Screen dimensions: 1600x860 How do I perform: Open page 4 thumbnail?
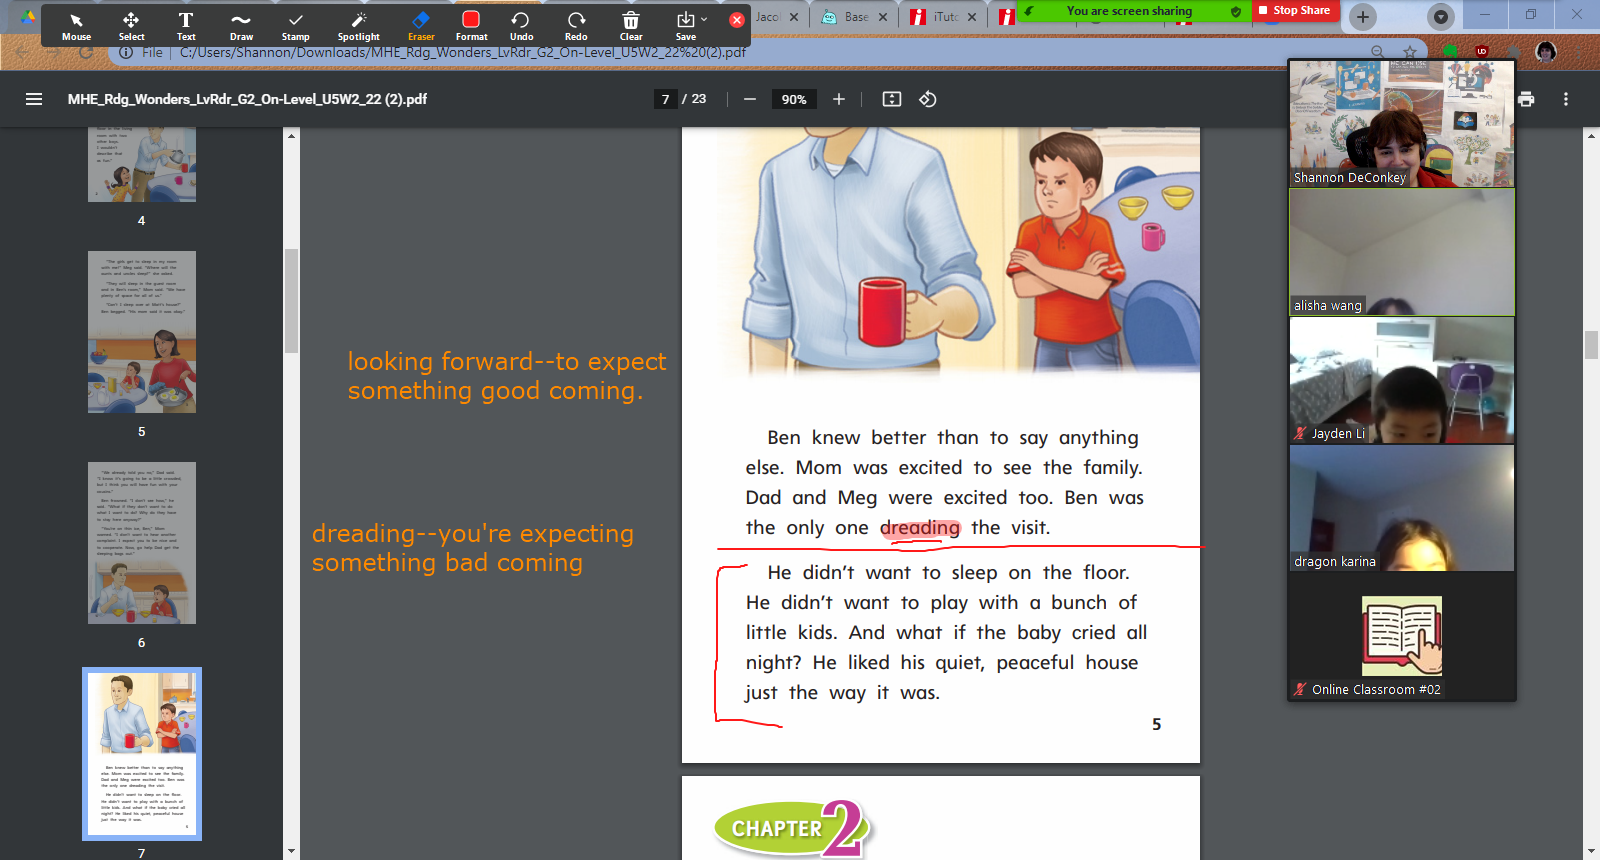click(x=142, y=164)
